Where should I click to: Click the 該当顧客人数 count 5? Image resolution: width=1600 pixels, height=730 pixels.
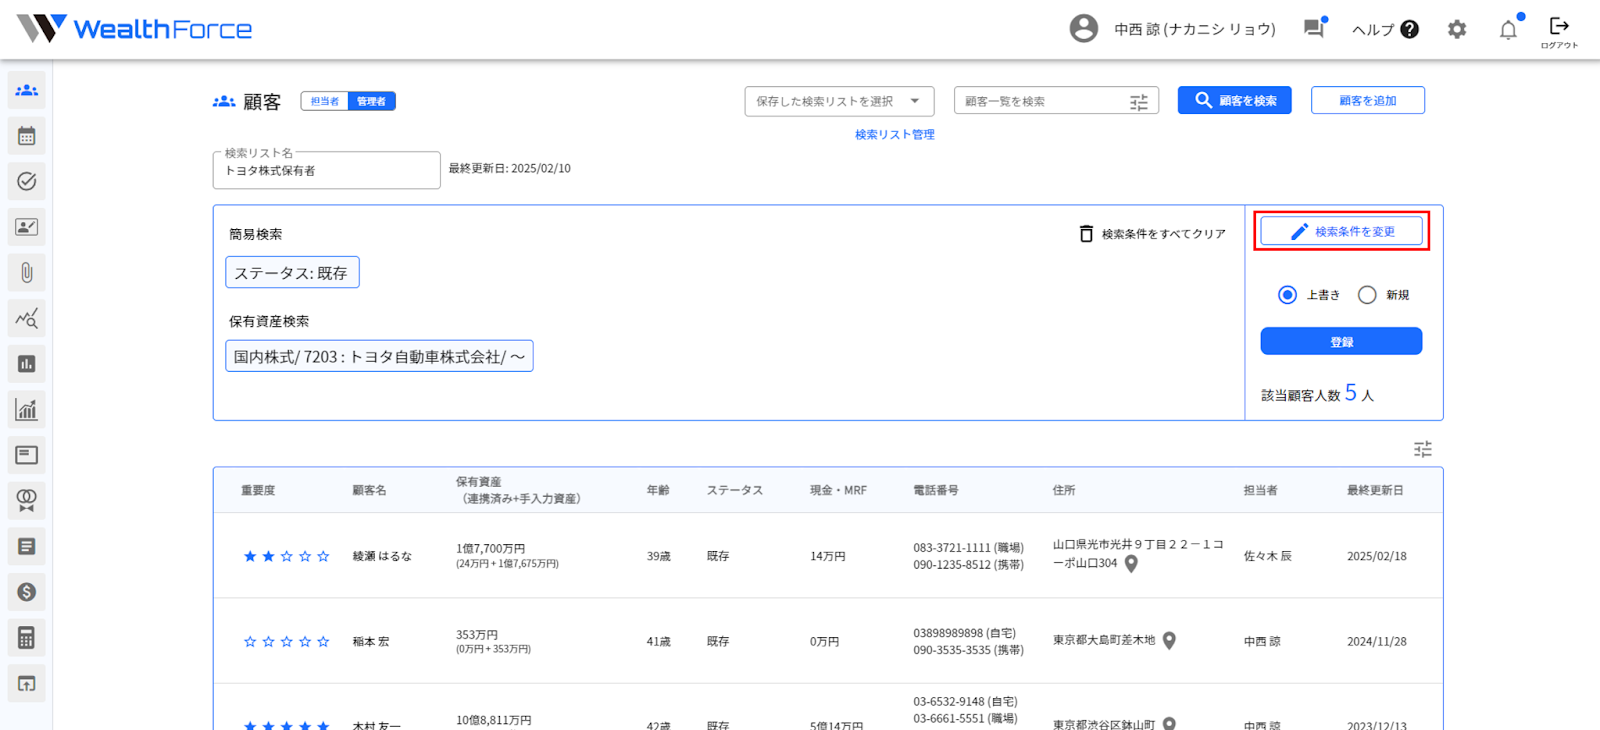tap(1351, 393)
